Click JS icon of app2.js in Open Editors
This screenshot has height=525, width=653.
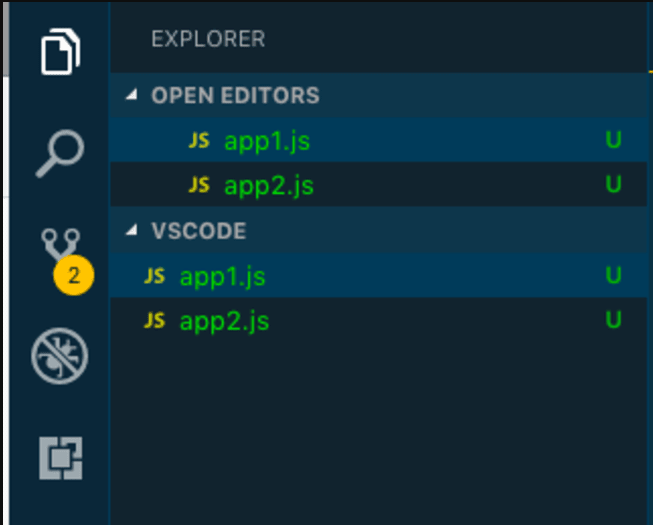pyautogui.click(x=199, y=184)
